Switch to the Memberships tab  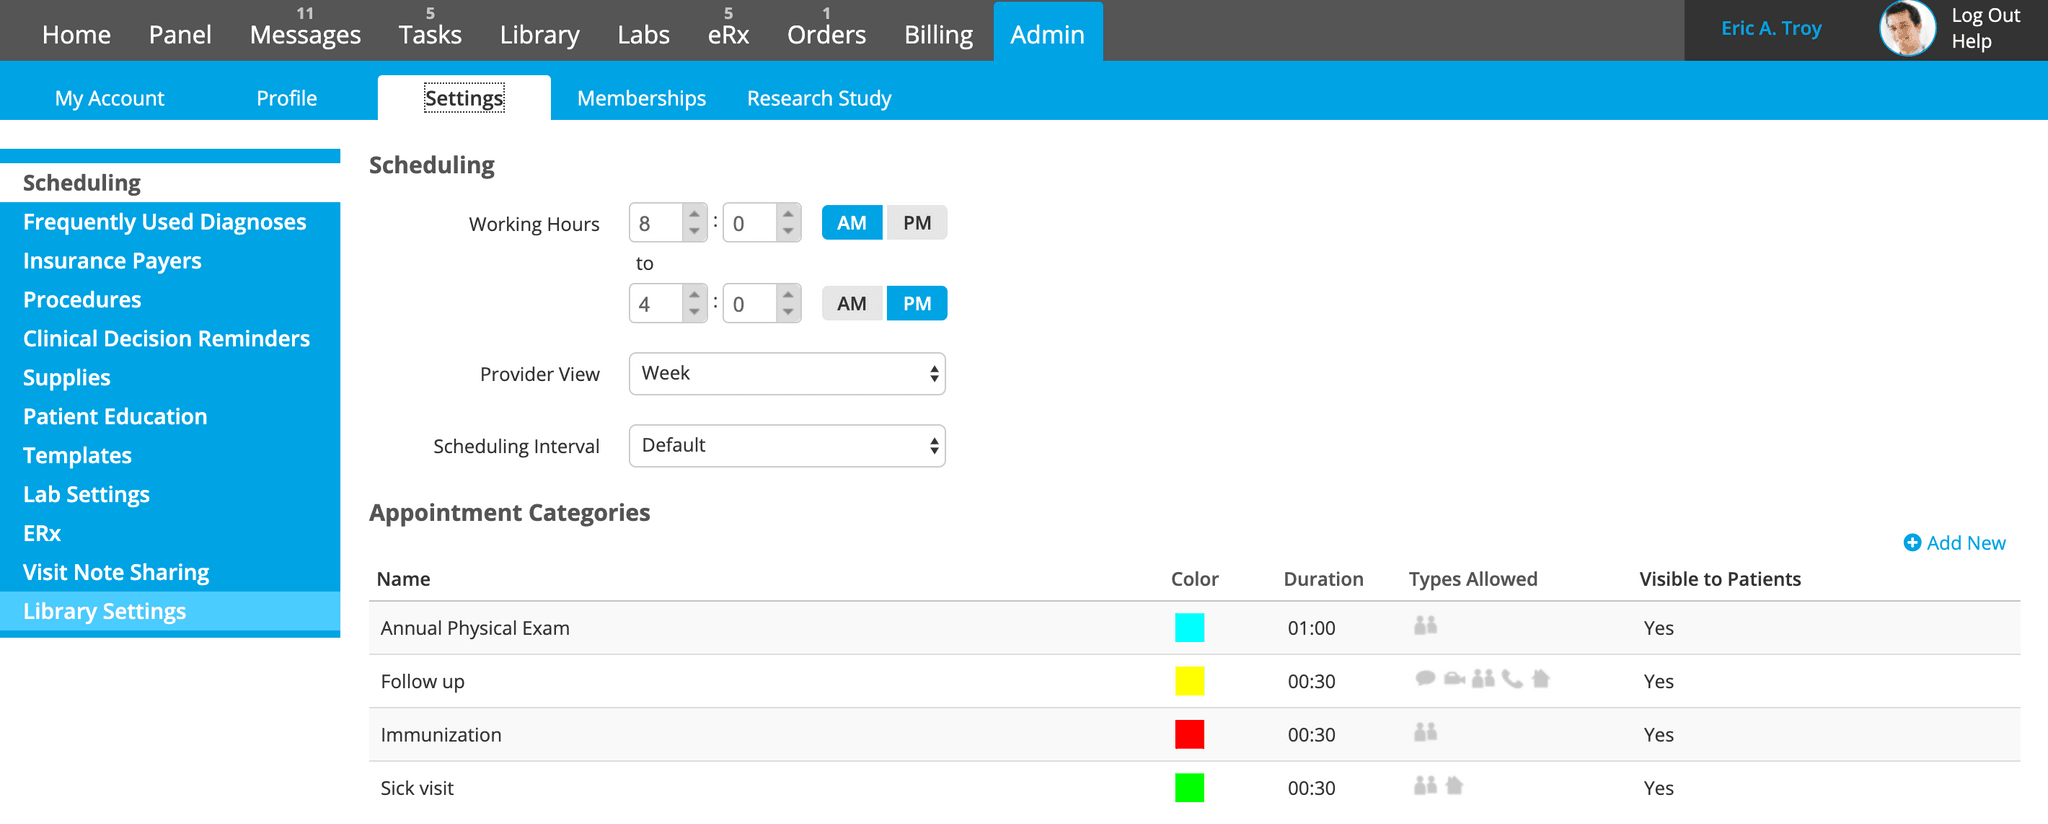(x=641, y=98)
